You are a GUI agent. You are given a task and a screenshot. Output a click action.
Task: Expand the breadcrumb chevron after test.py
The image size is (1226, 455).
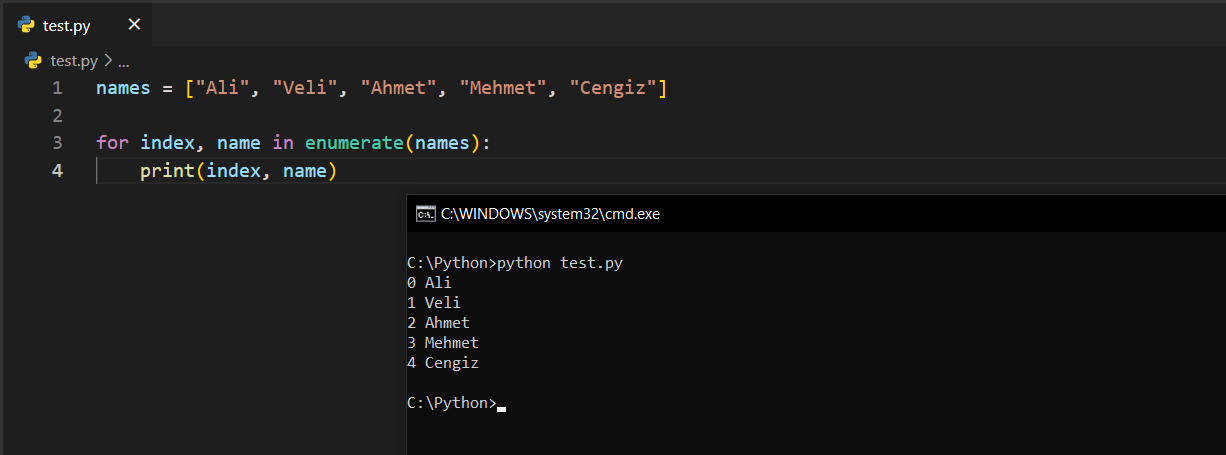[x=108, y=61]
